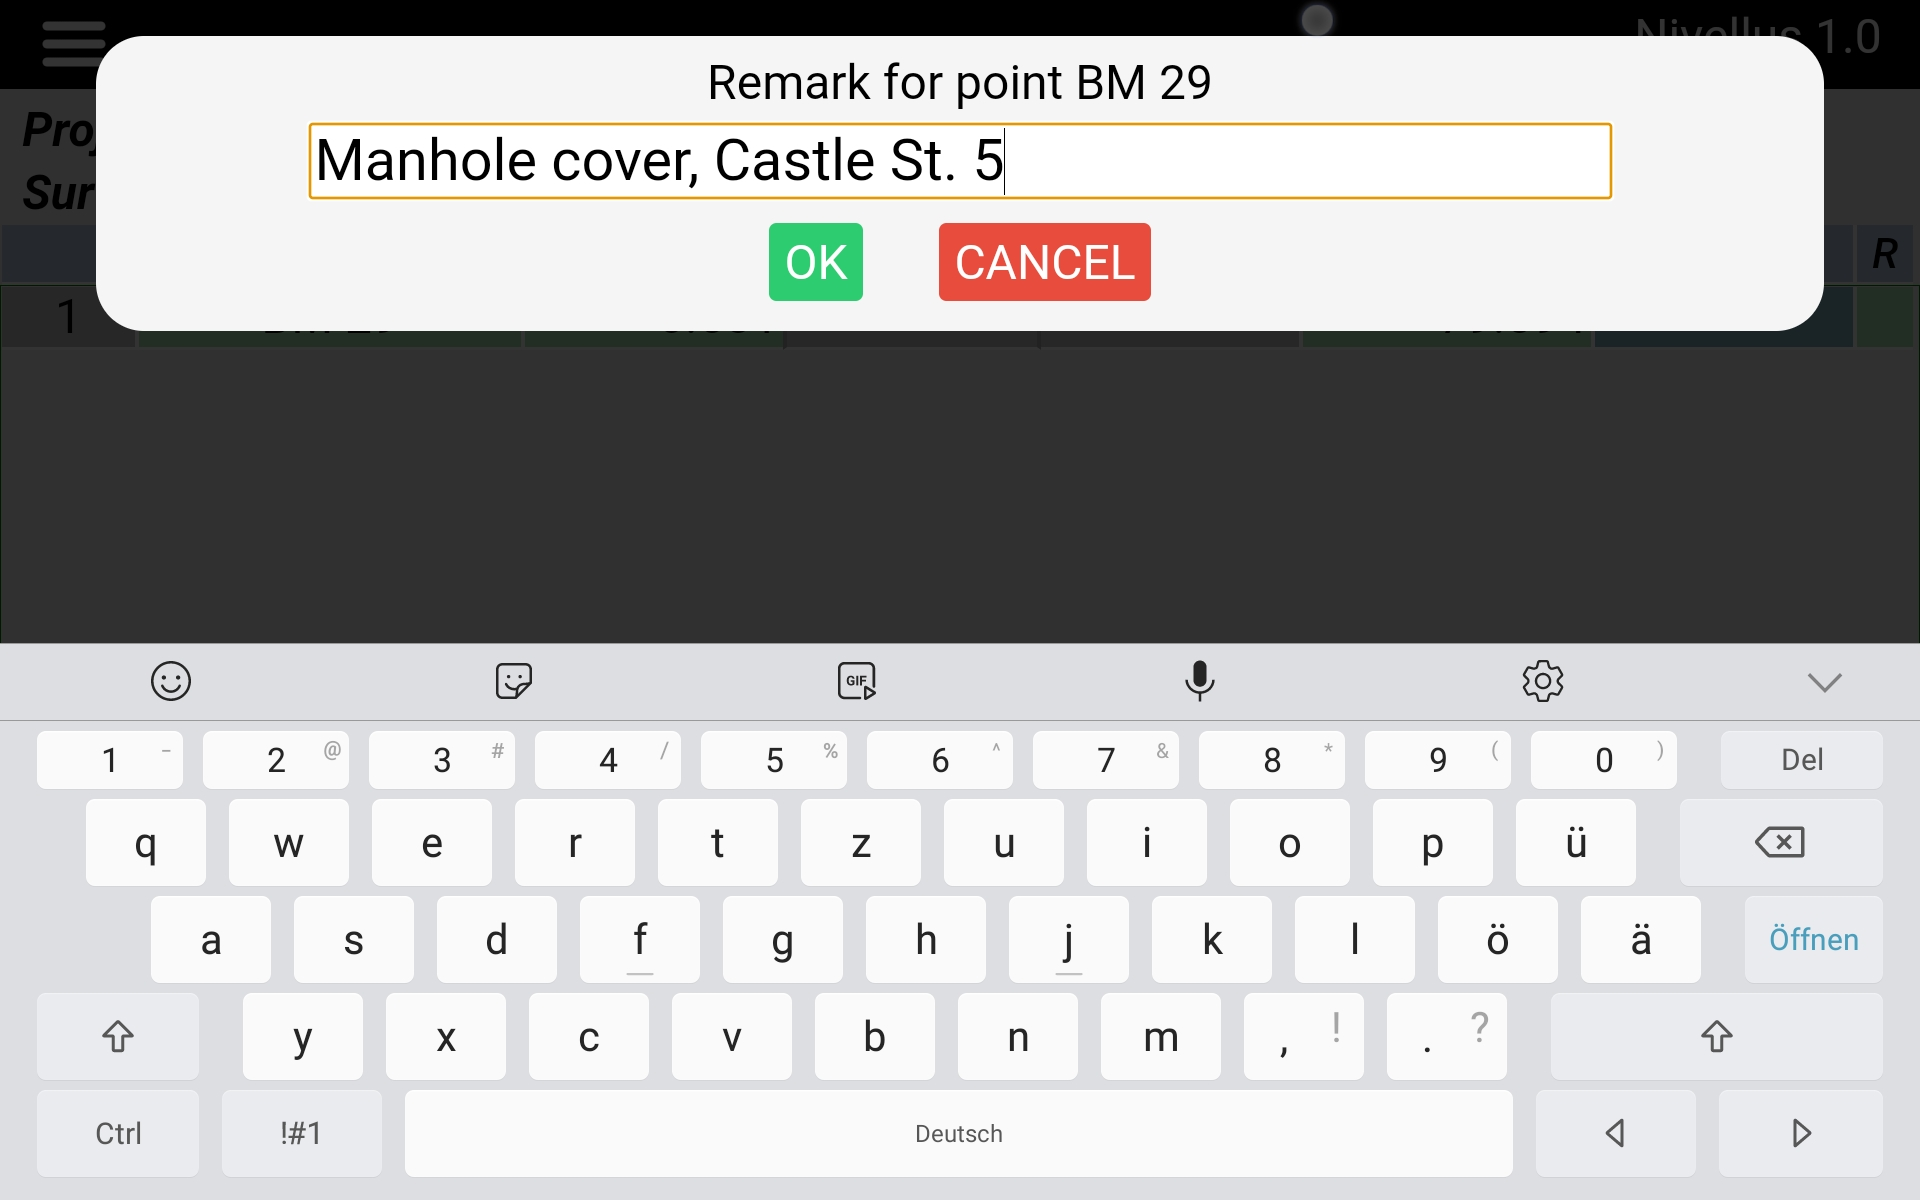Toggle the shift/caps lock key
Viewport: 1920px width, 1200px height.
[x=119, y=1037]
